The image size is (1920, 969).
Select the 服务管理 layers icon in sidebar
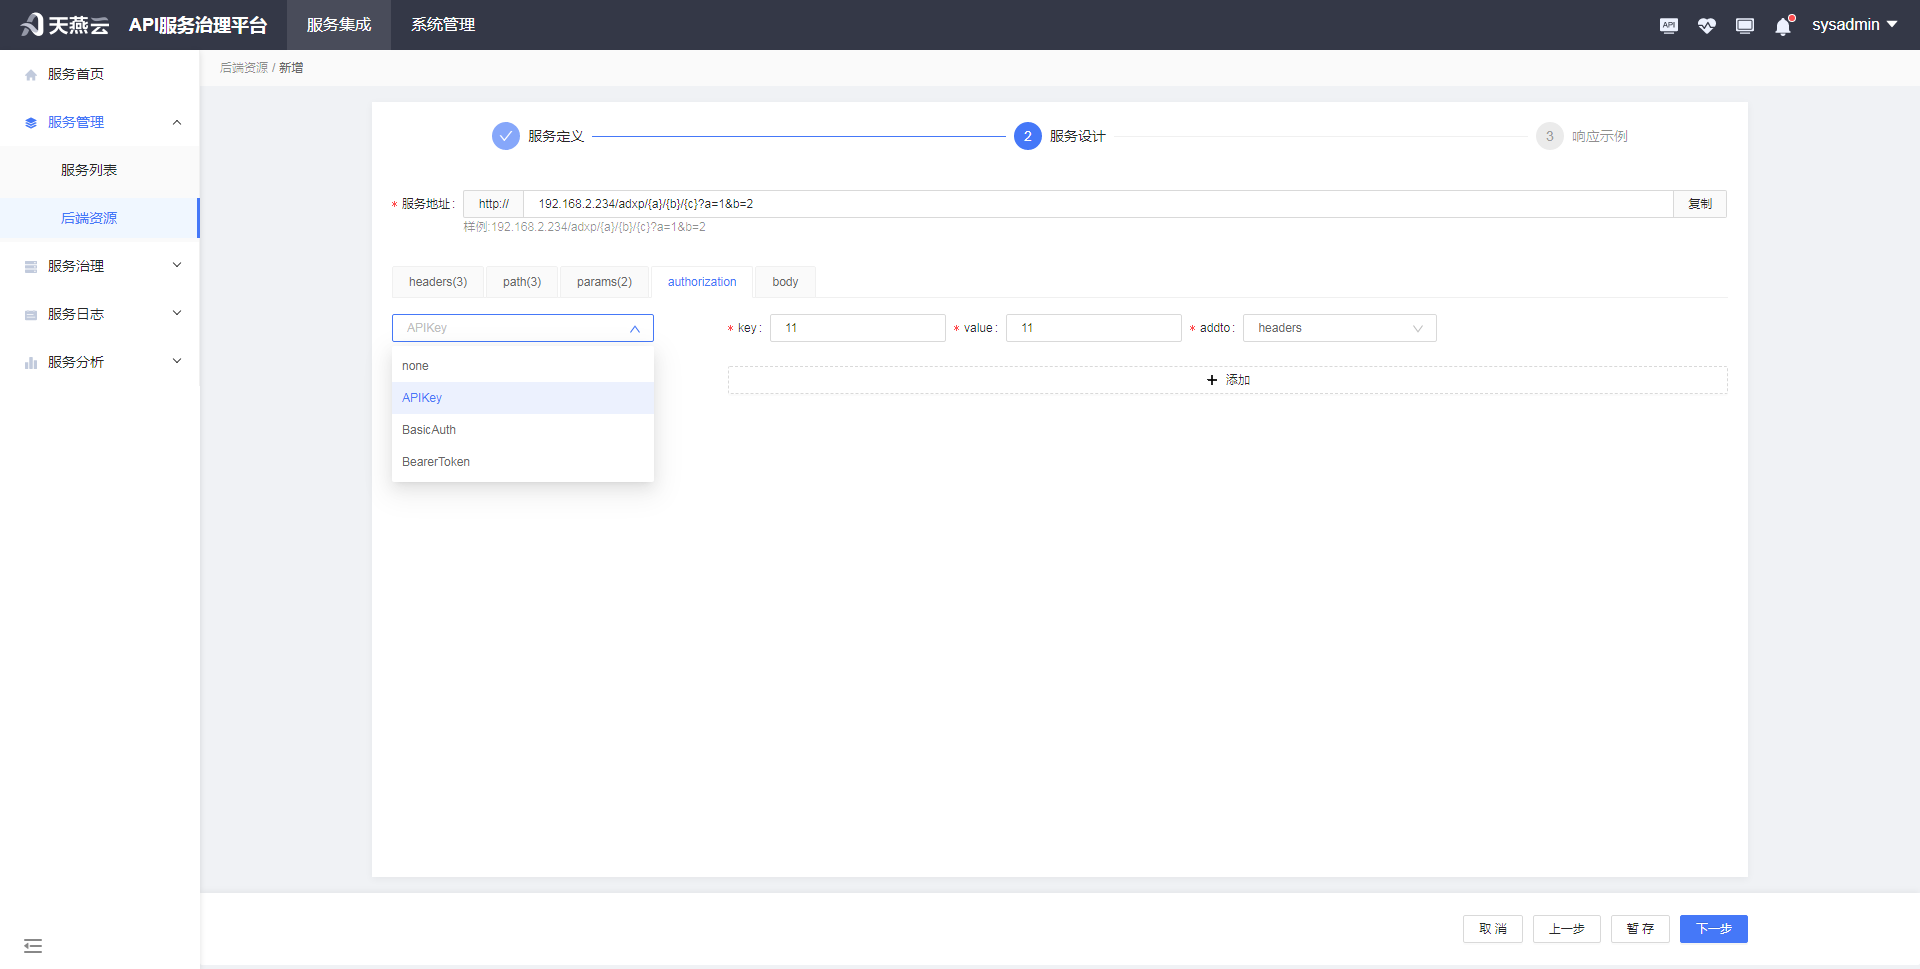click(x=30, y=121)
